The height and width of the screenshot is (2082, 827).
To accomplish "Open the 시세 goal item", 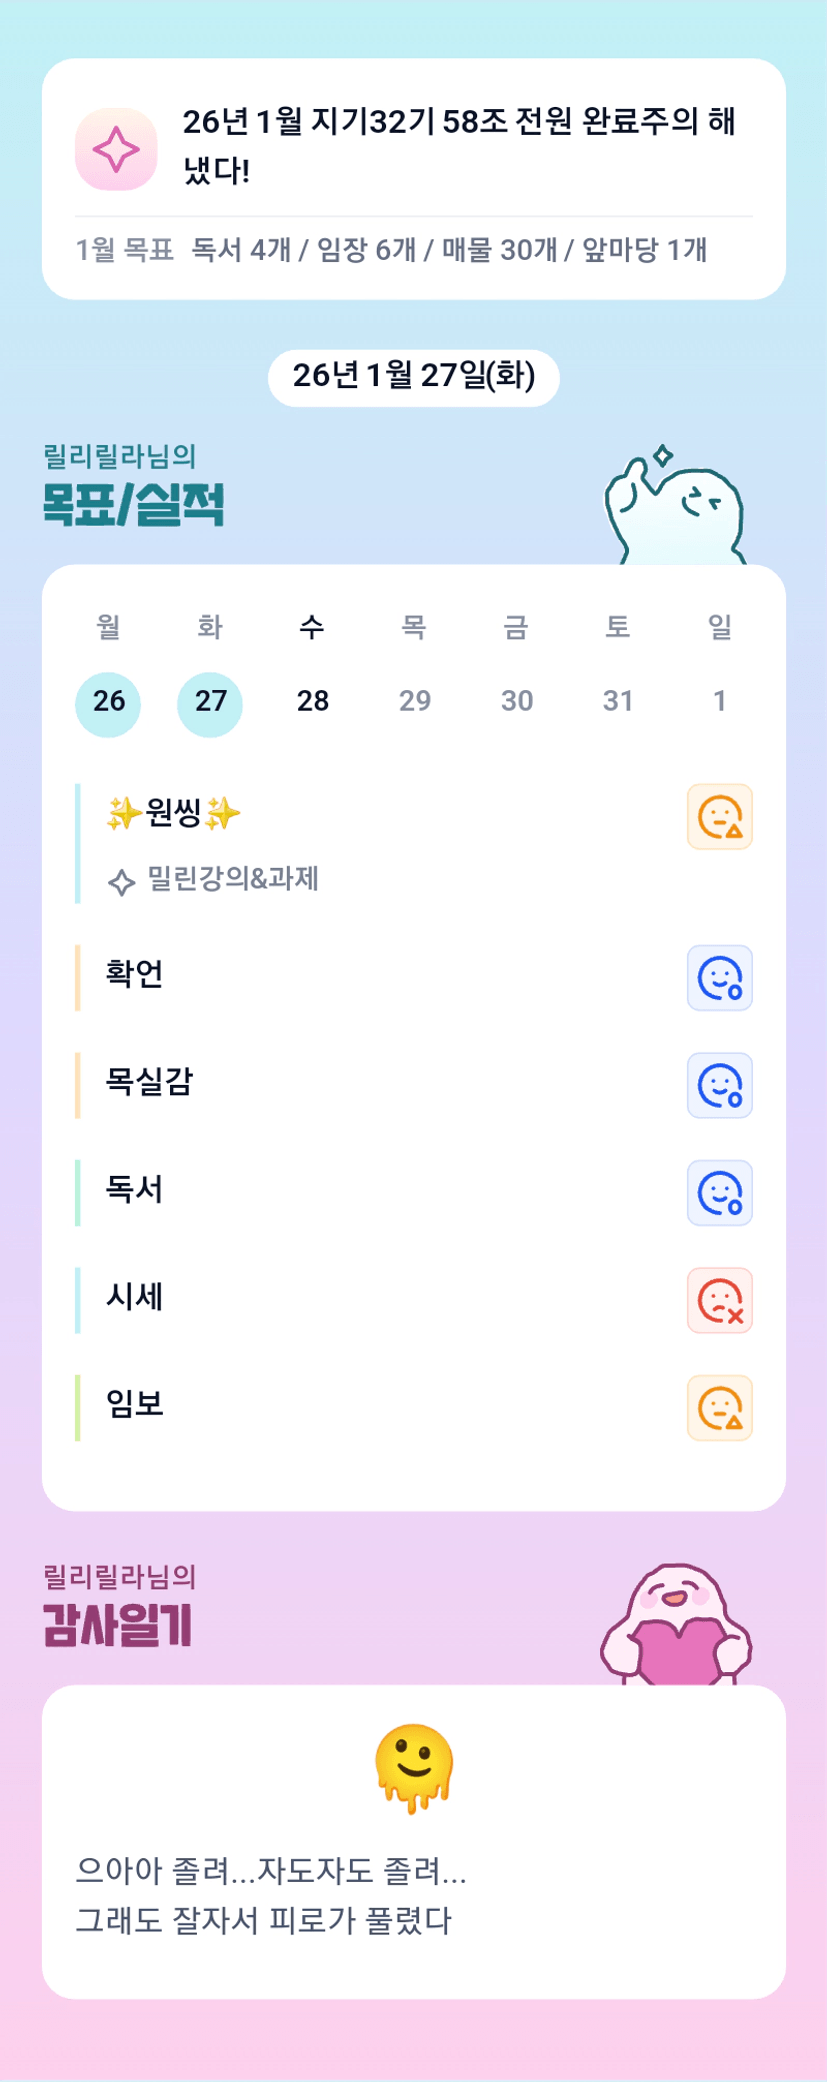I will click(135, 1298).
